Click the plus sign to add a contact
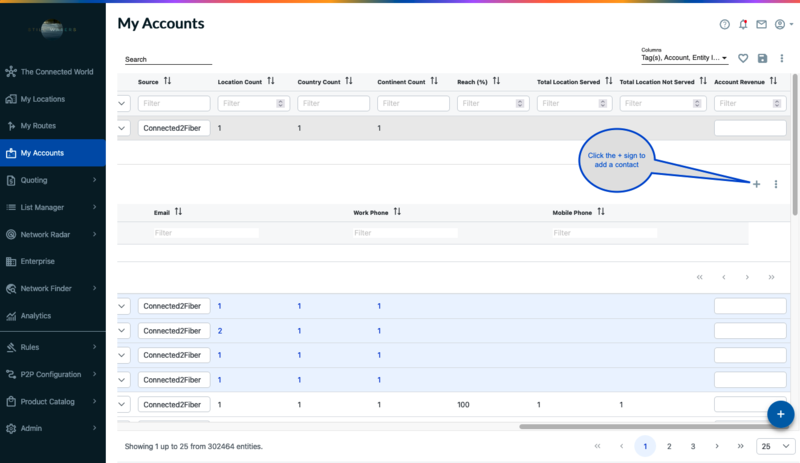800x463 pixels. (756, 184)
